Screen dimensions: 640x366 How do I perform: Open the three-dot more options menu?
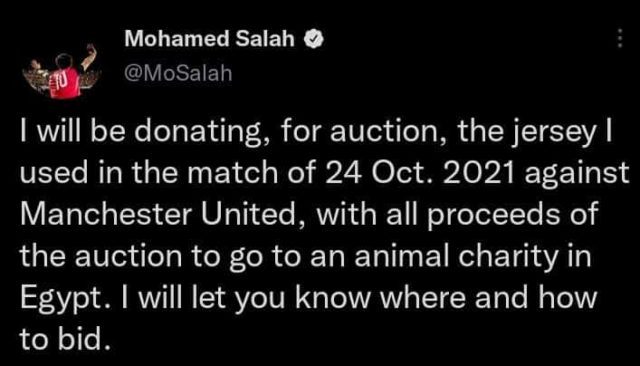[620, 38]
